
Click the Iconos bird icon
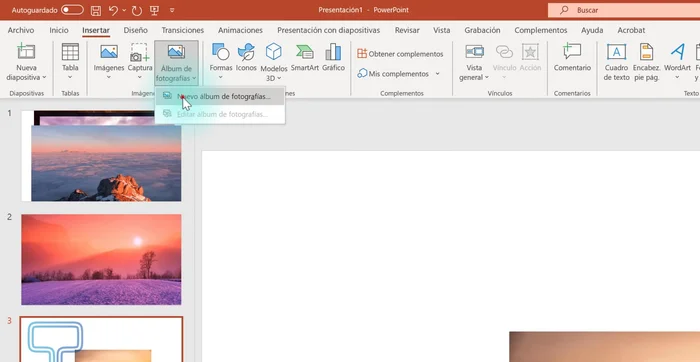[x=246, y=52]
